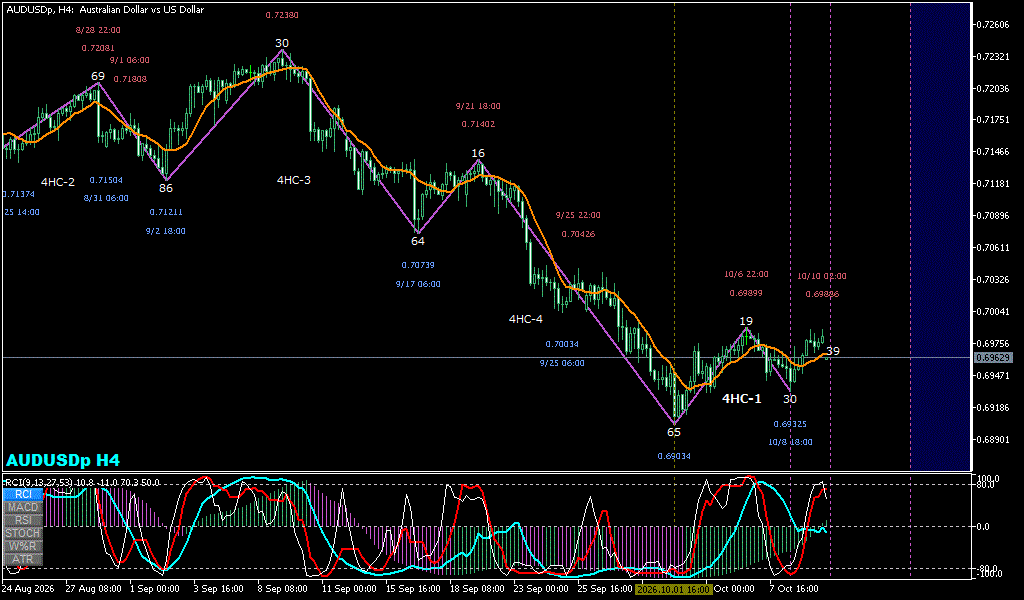Image resolution: width=1024 pixels, height=600 pixels.
Task: Switch to the W%R indicator button
Action: 24,546
